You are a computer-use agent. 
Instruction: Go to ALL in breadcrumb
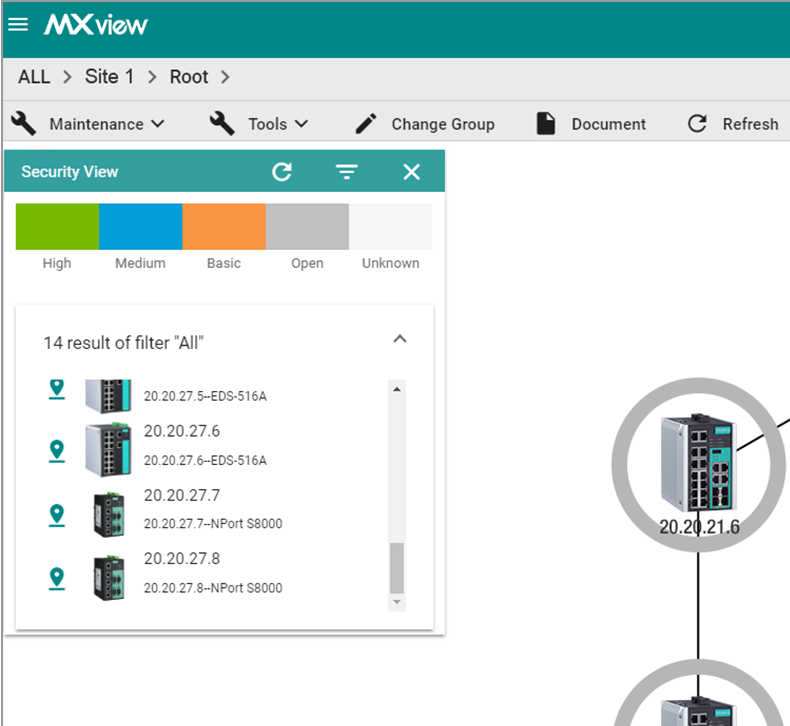tap(34, 77)
